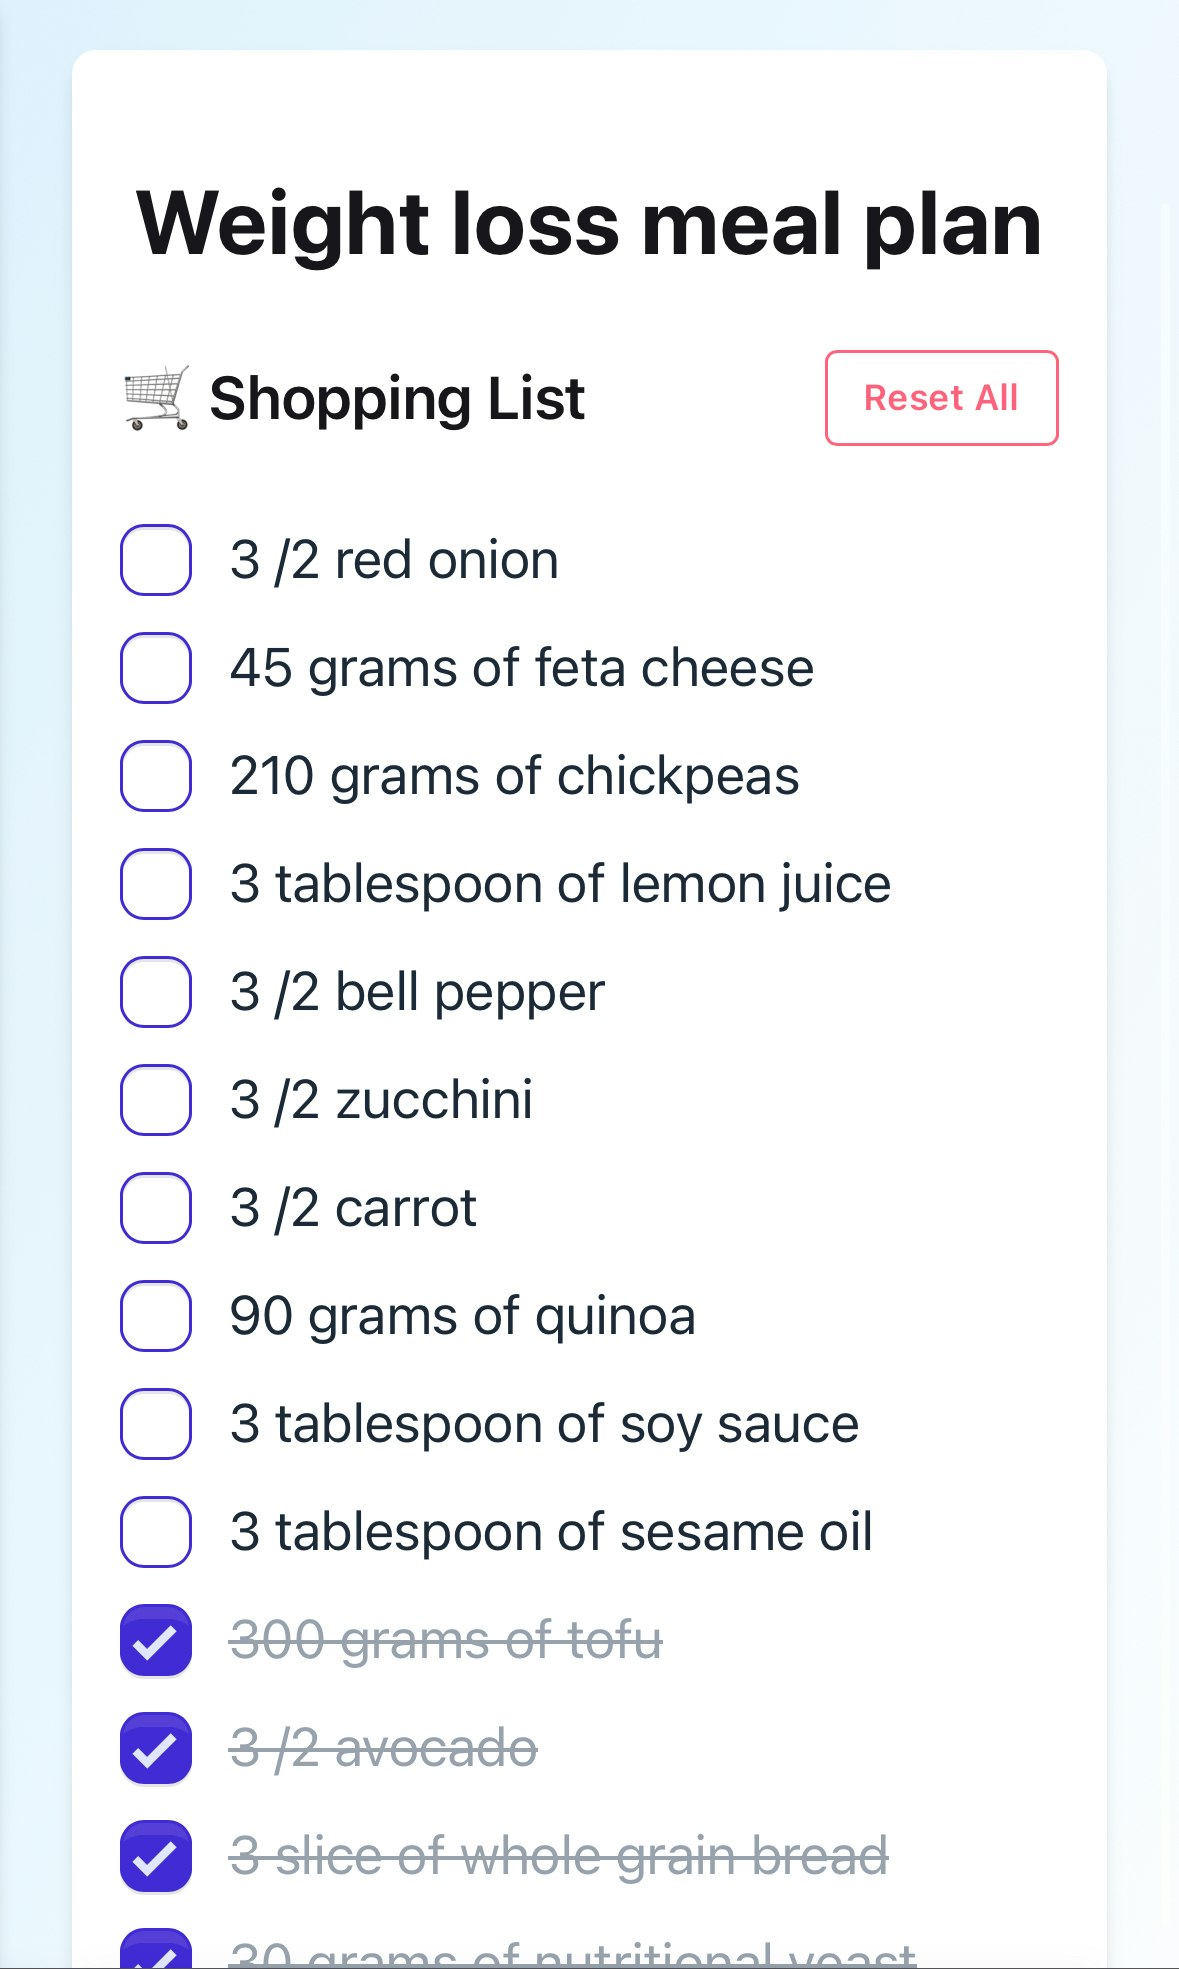Screen dimensions: 1179x1969
Task: Check the carrot checkbox
Action: tap(156, 1208)
